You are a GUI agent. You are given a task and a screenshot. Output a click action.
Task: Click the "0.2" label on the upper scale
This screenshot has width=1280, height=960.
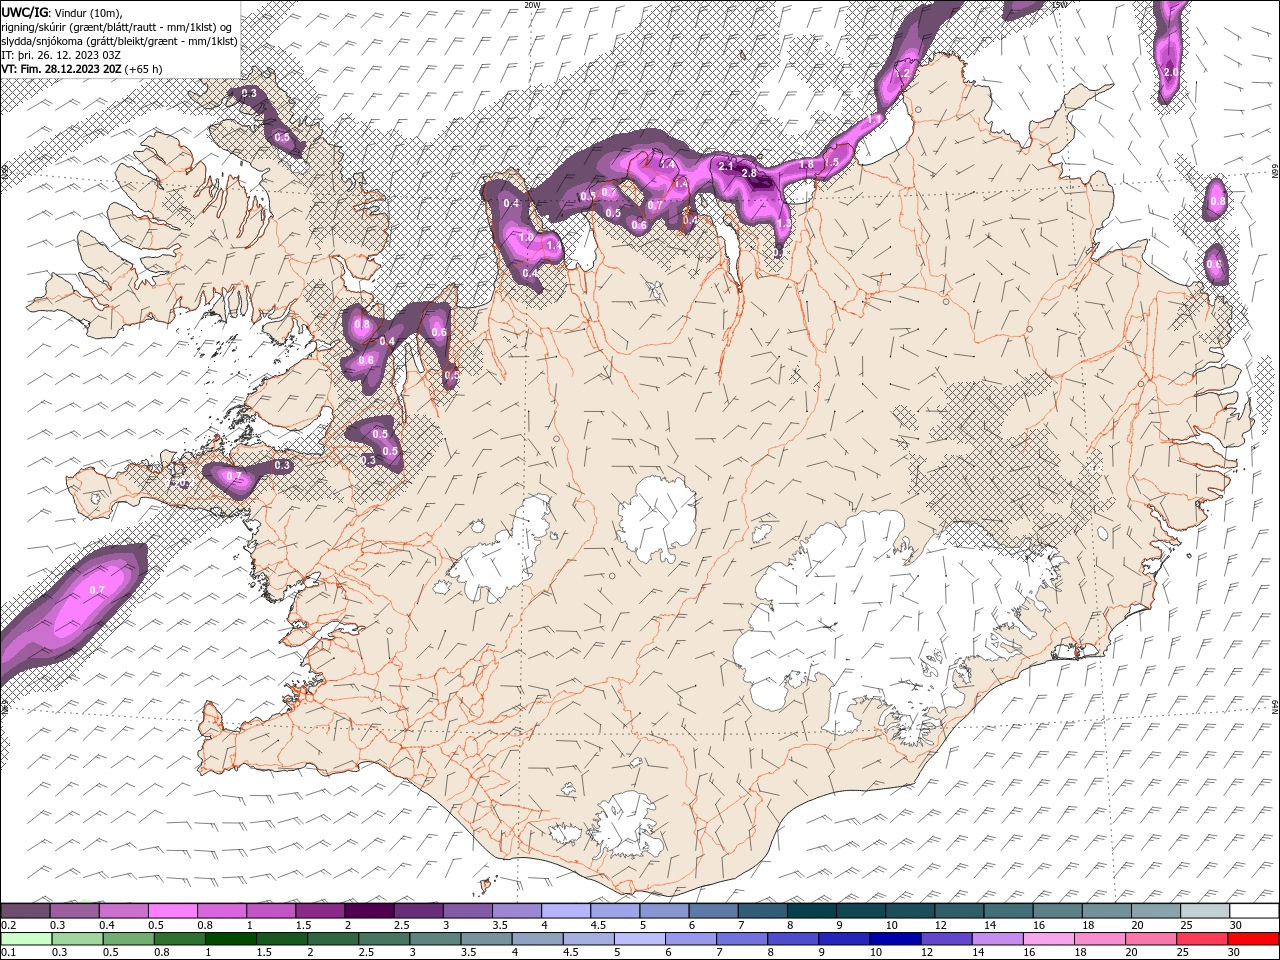[8, 925]
